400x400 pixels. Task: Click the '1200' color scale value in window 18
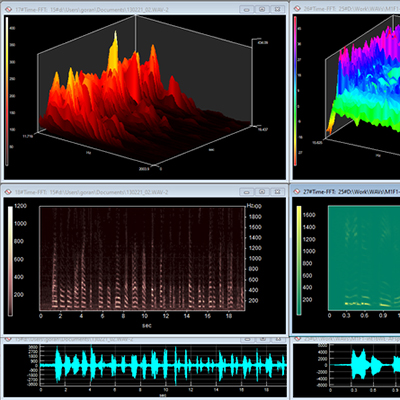coord(21,206)
